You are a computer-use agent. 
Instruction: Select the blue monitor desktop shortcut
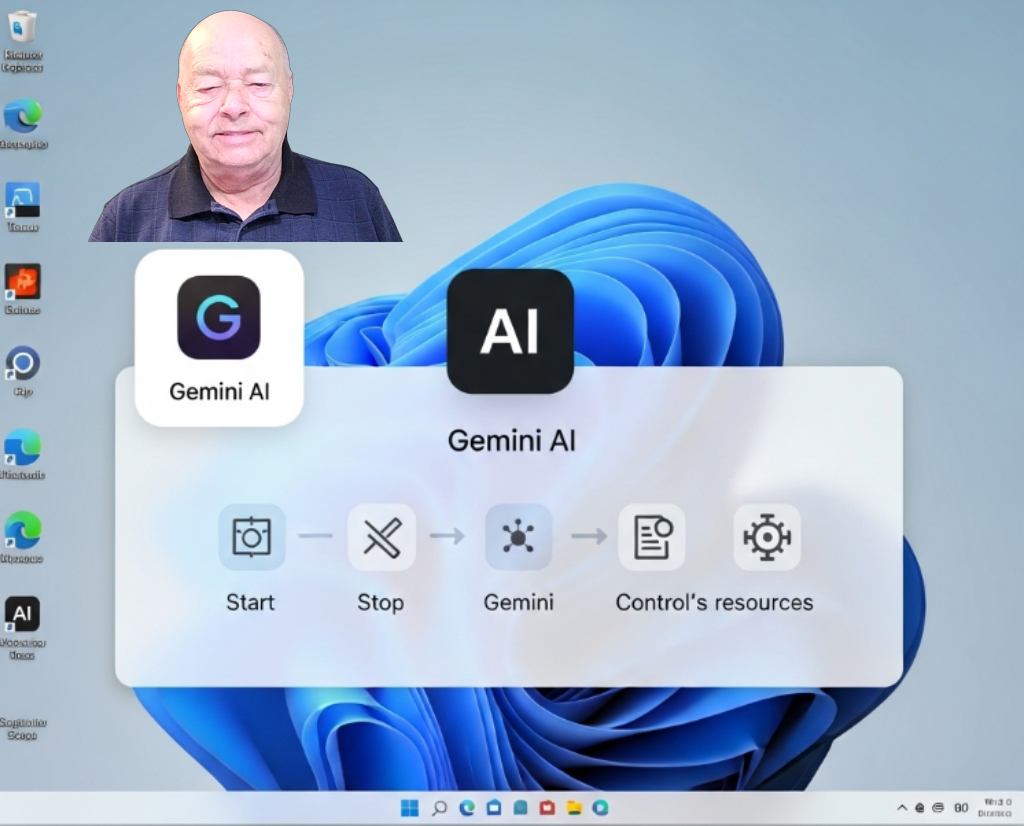click(x=23, y=200)
